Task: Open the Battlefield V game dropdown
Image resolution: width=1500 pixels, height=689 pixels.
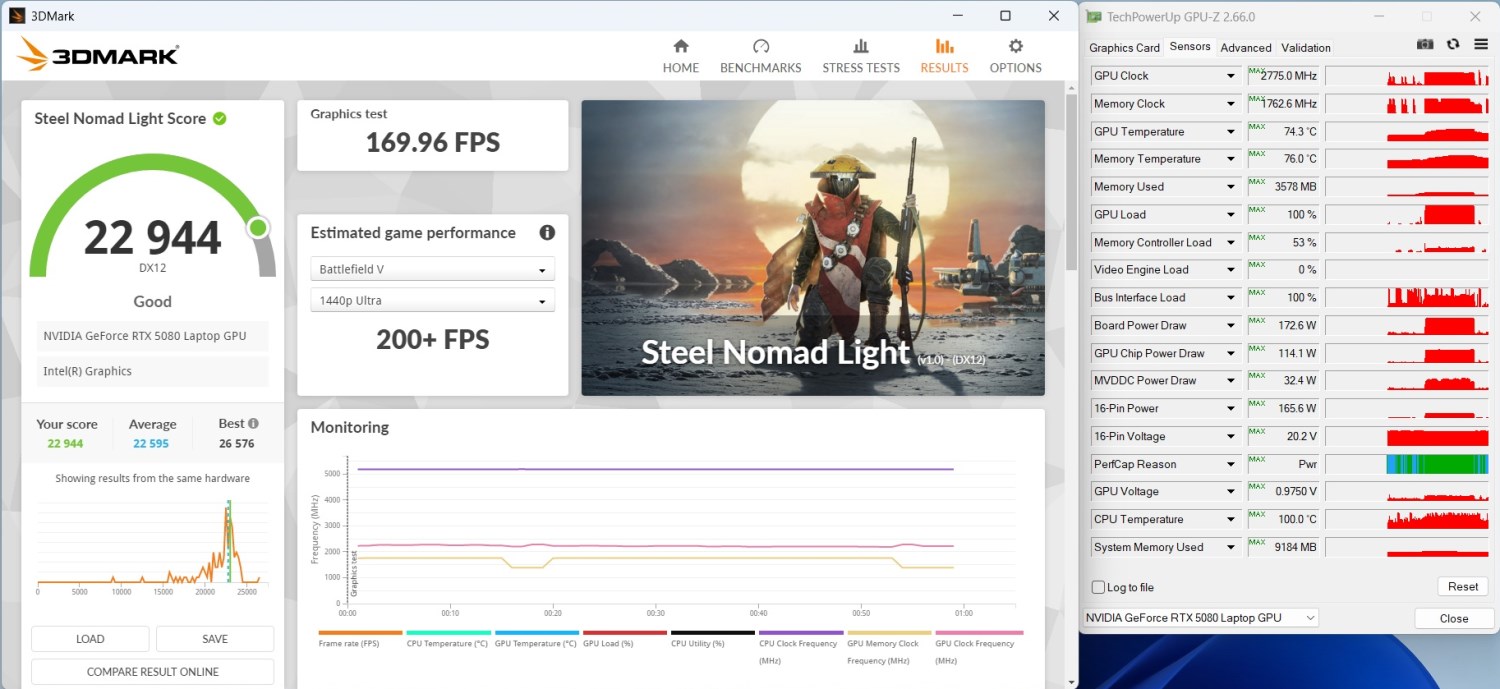Action: (x=433, y=270)
